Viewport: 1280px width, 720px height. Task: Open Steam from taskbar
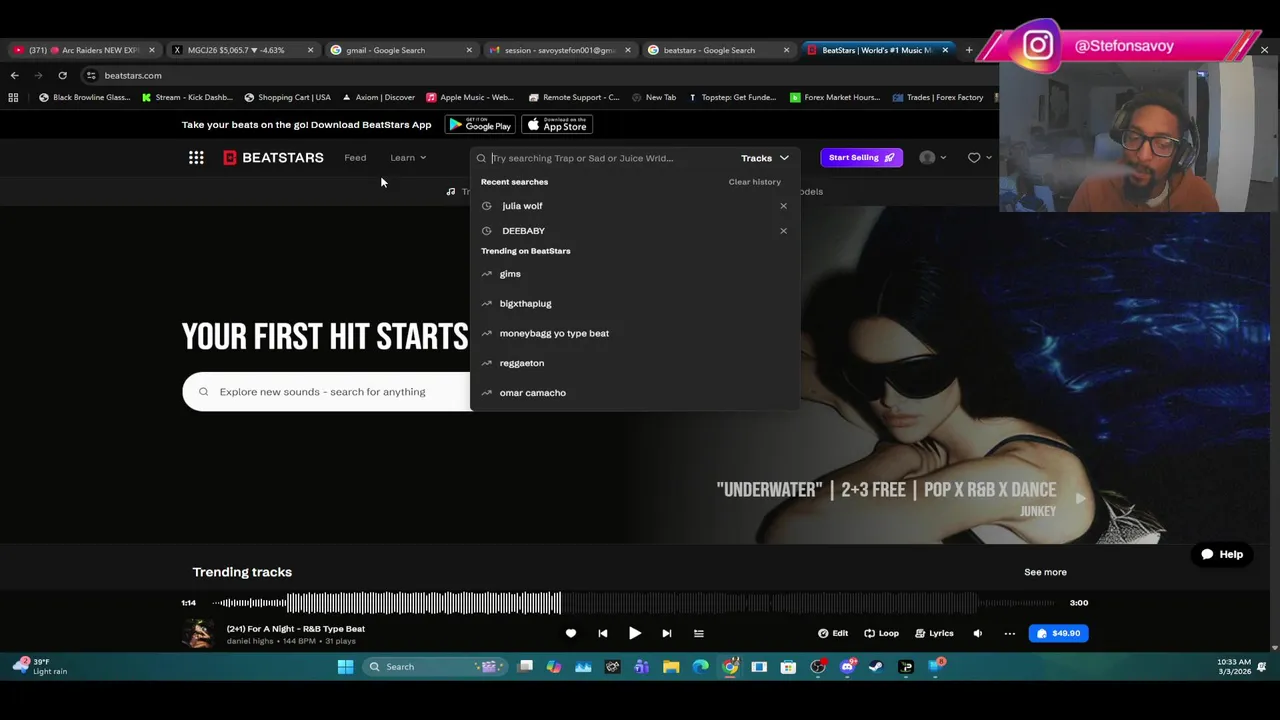(x=876, y=667)
